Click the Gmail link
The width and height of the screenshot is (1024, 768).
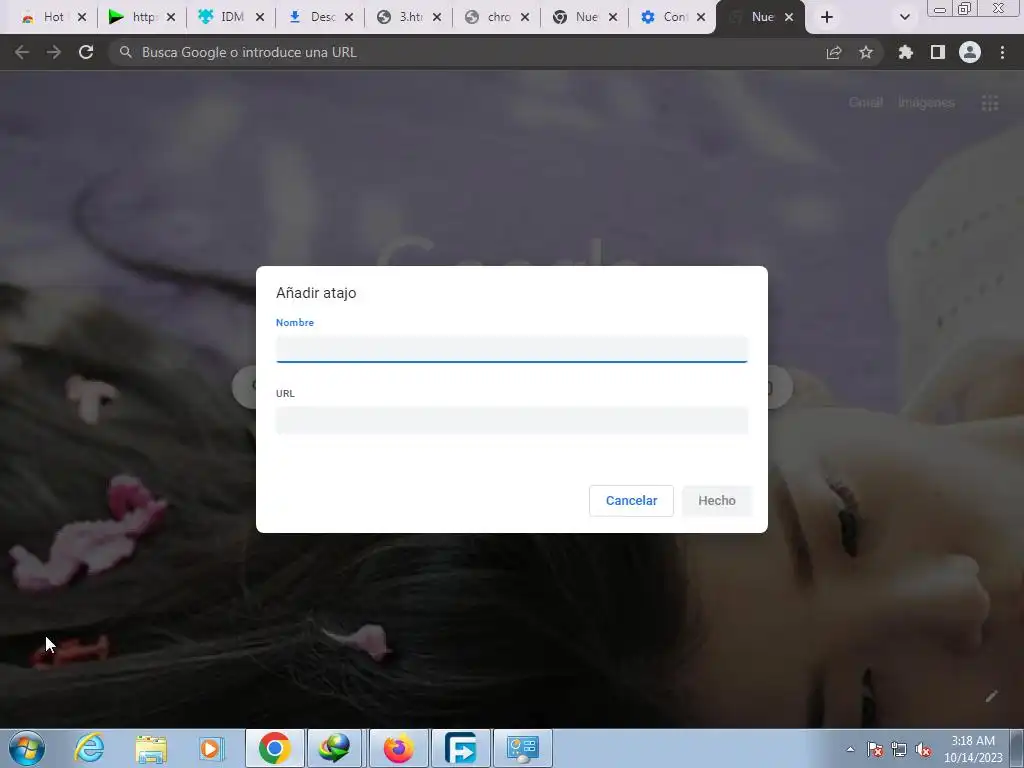tap(865, 103)
